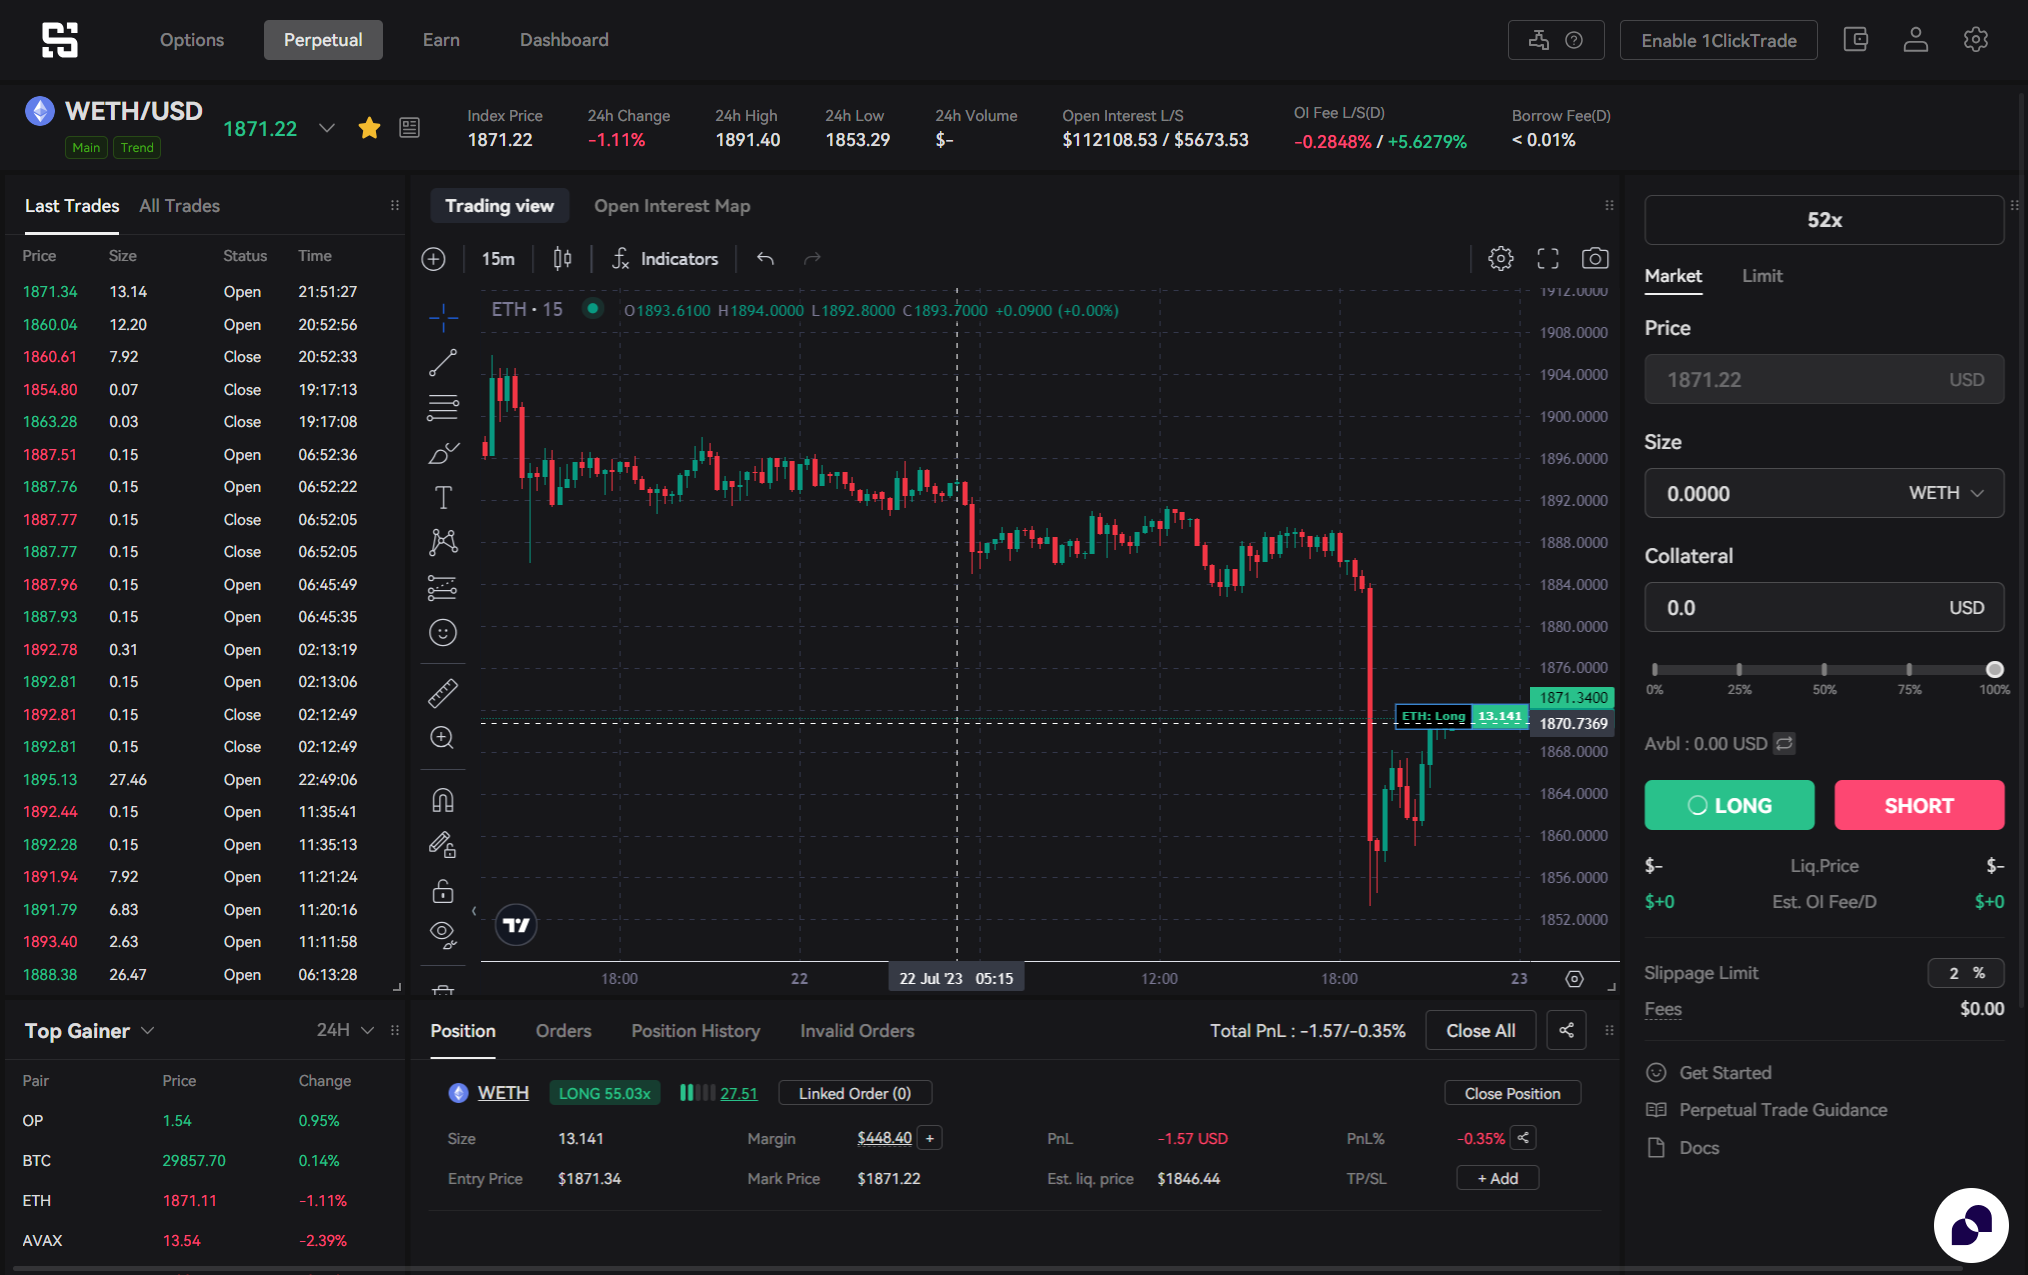
Task: Open user account profile icon
Action: point(1915,40)
